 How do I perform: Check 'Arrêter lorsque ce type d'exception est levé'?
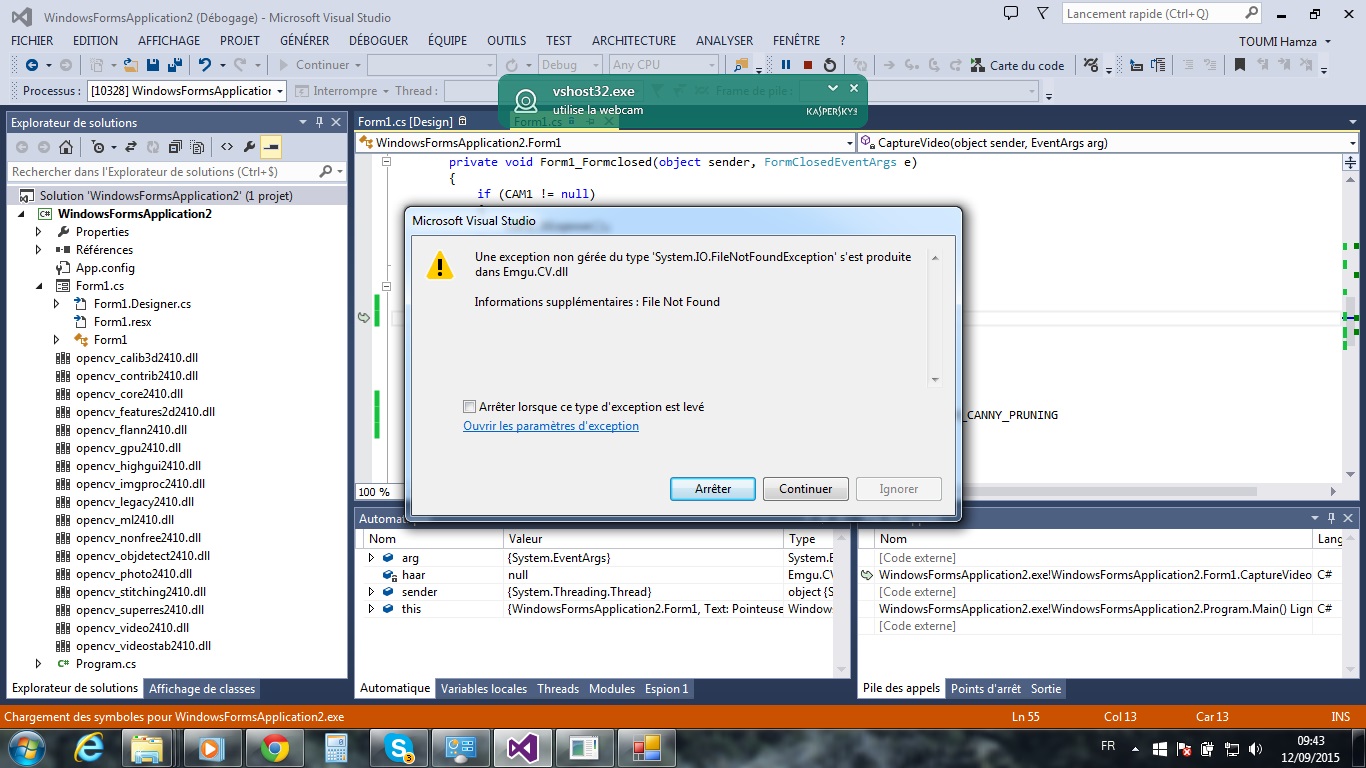pos(469,407)
